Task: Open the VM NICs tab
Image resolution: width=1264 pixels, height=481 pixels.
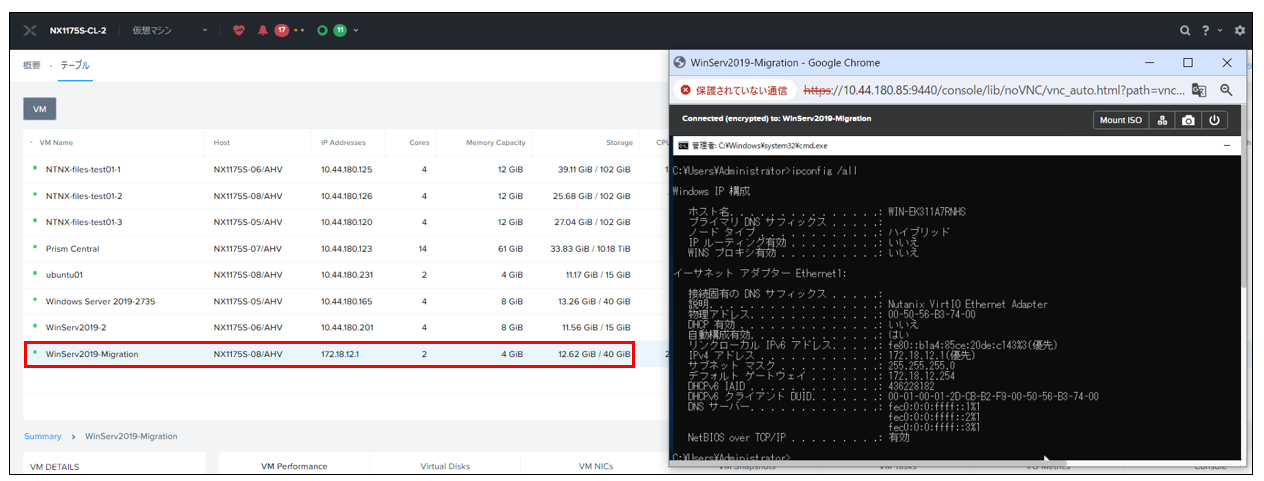Action: 597,466
